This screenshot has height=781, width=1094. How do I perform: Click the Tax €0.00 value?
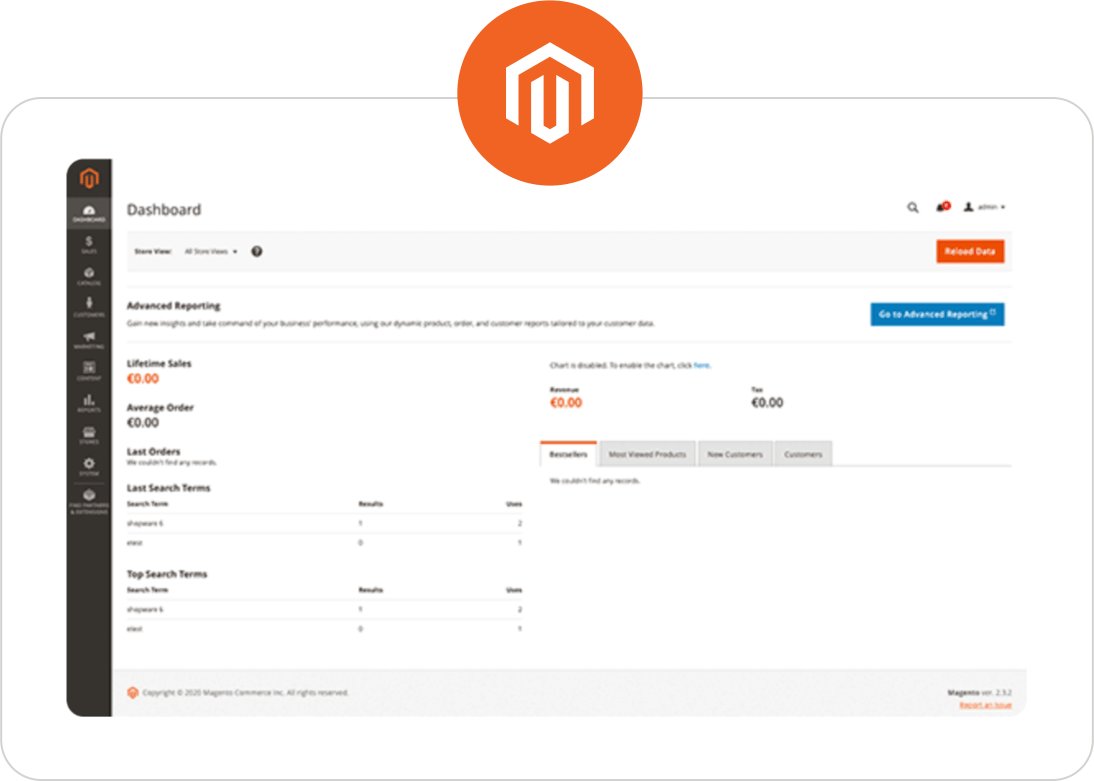tap(767, 403)
